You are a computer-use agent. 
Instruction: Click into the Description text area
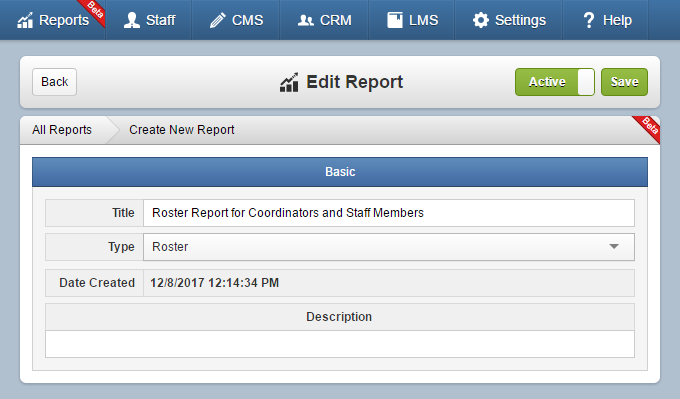pyautogui.click(x=340, y=344)
